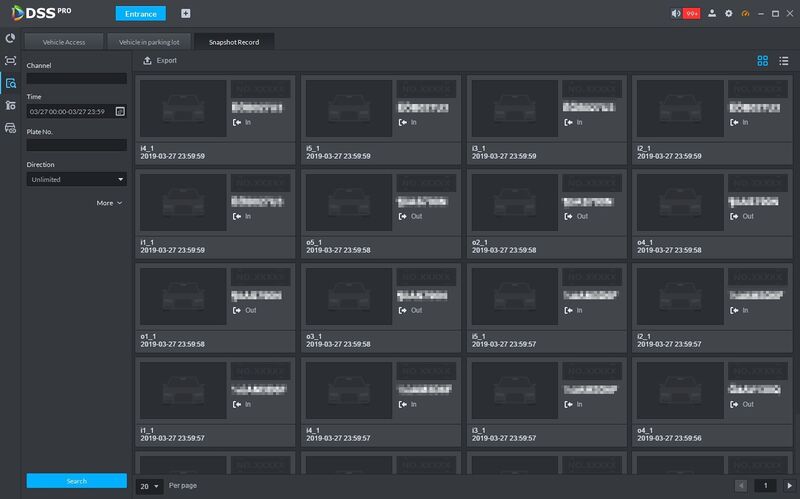Click the i2_1 label dated 23:59:59

click(644, 148)
